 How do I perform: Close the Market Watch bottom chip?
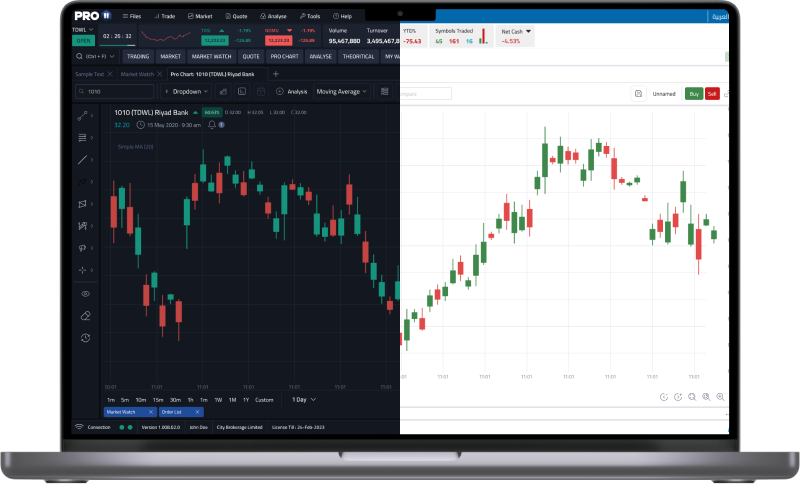(150, 411)
